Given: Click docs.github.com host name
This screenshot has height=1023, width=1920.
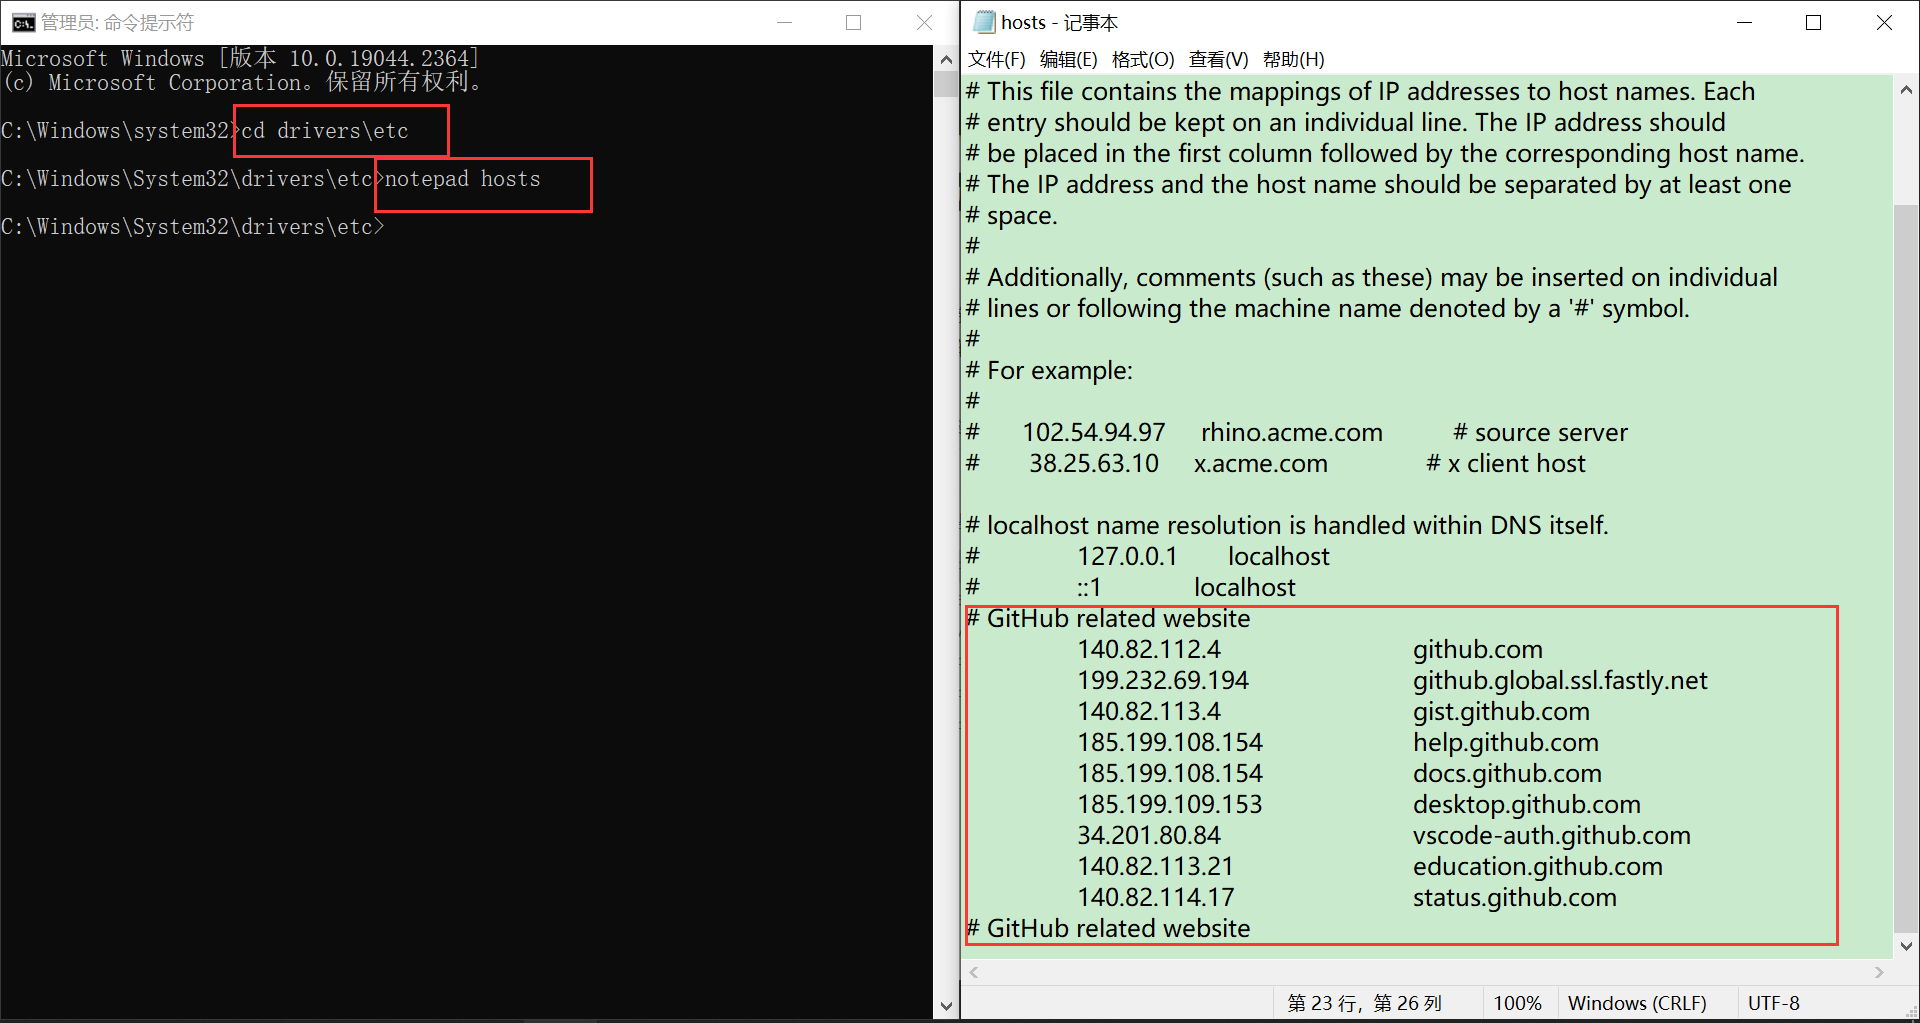Looking at the screenshot, I should click(x=1507, y=774).
